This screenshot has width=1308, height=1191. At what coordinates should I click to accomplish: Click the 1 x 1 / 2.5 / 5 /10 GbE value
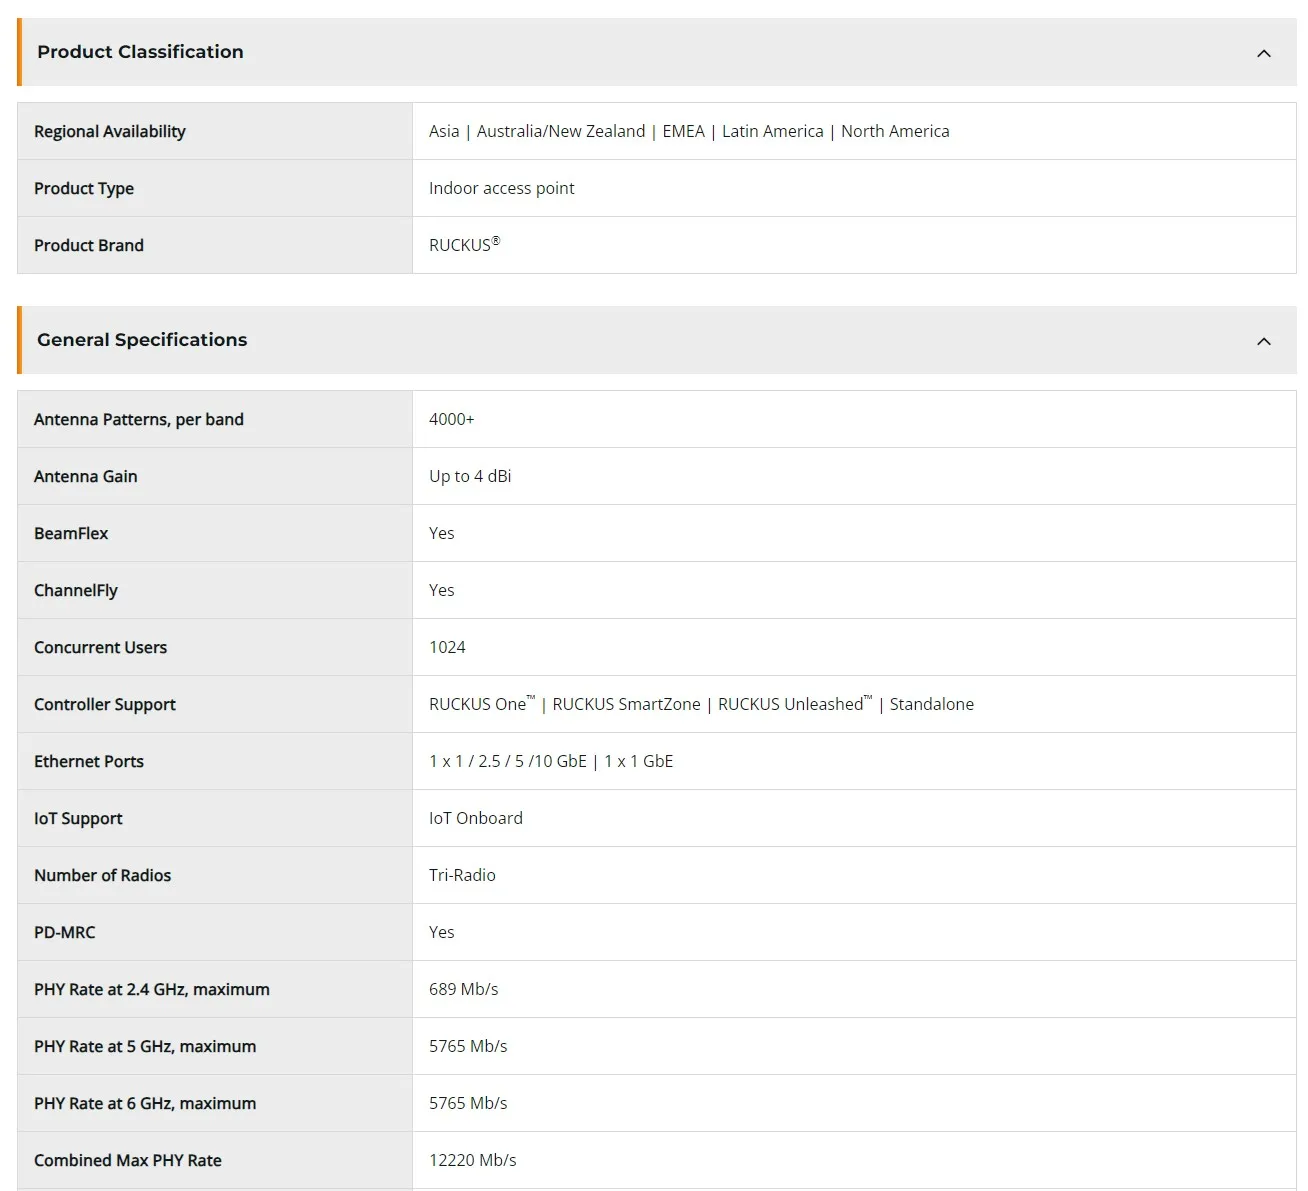[x=508, y=761]
